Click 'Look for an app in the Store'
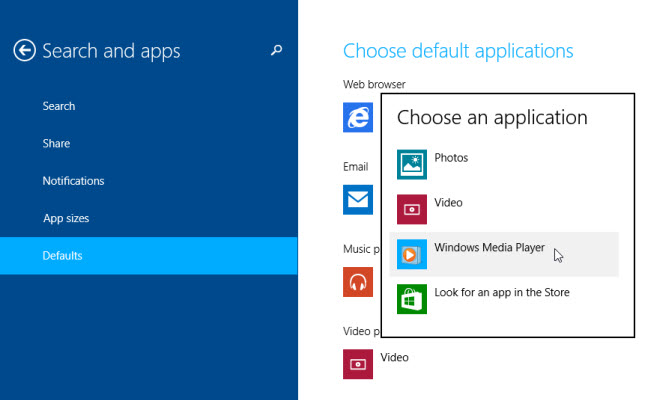Screen dimensions: 660x400 click(x=502, y=293)
